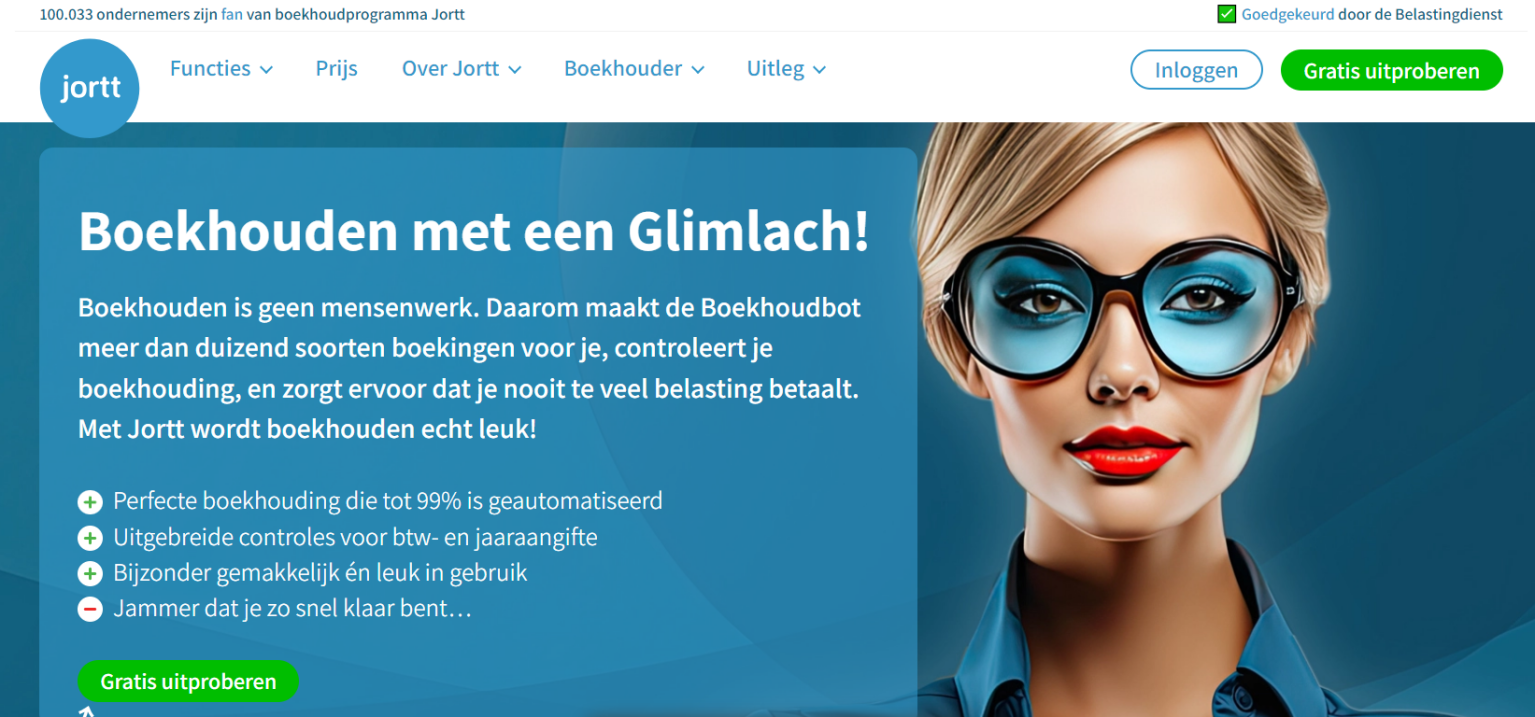Click the round jortt logo
The height and width of the screenshot is (717, 1535).
point(90,88)
